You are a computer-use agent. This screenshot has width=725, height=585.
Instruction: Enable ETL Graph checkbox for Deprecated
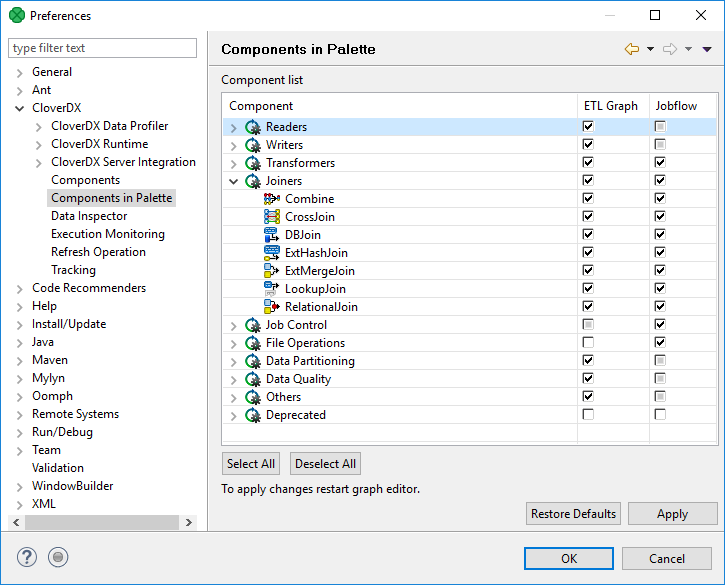pyautogui.click(x=588, y=415)
